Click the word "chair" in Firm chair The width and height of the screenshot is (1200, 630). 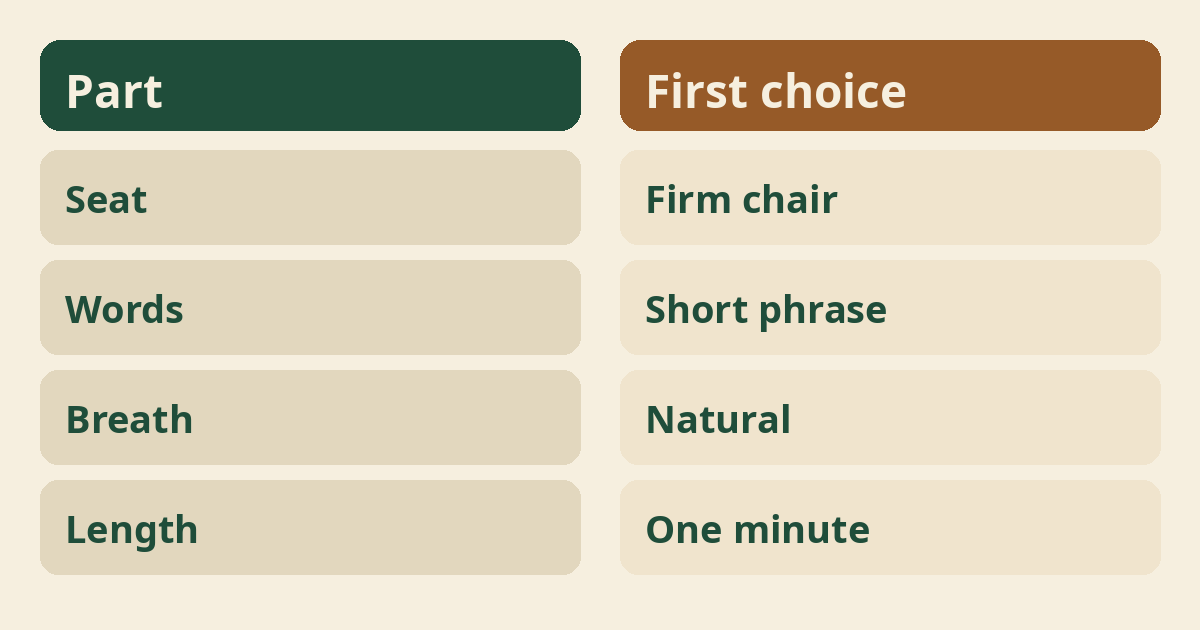point(790,200)
